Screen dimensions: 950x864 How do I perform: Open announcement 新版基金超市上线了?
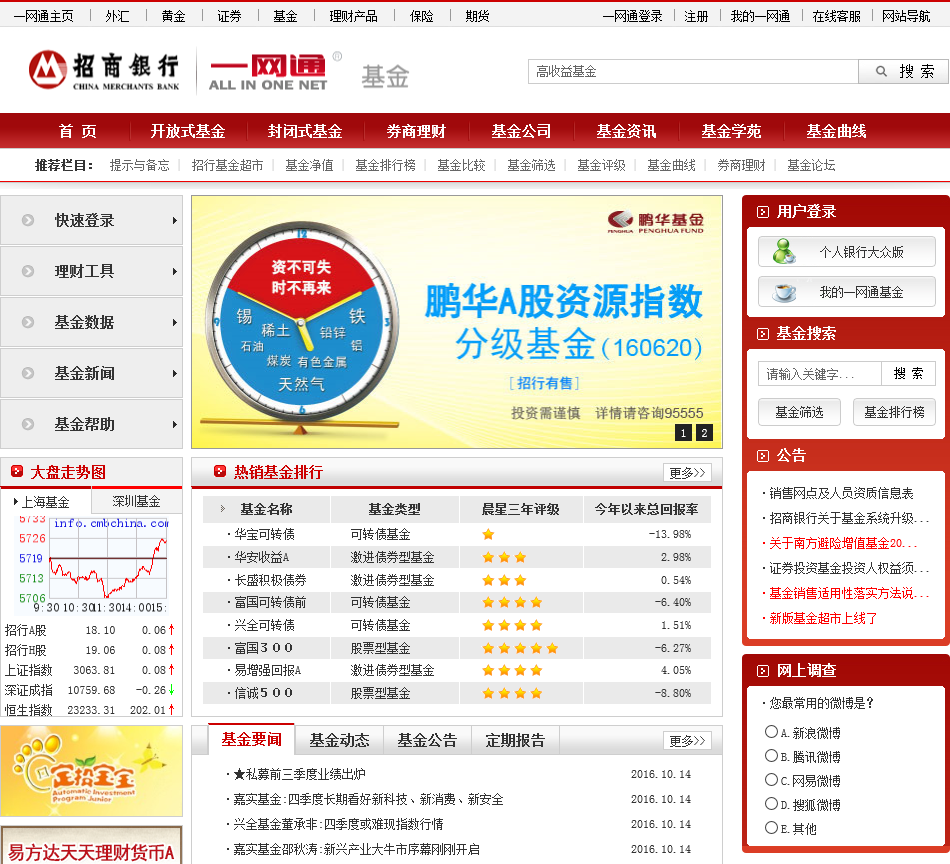[823, 618]
